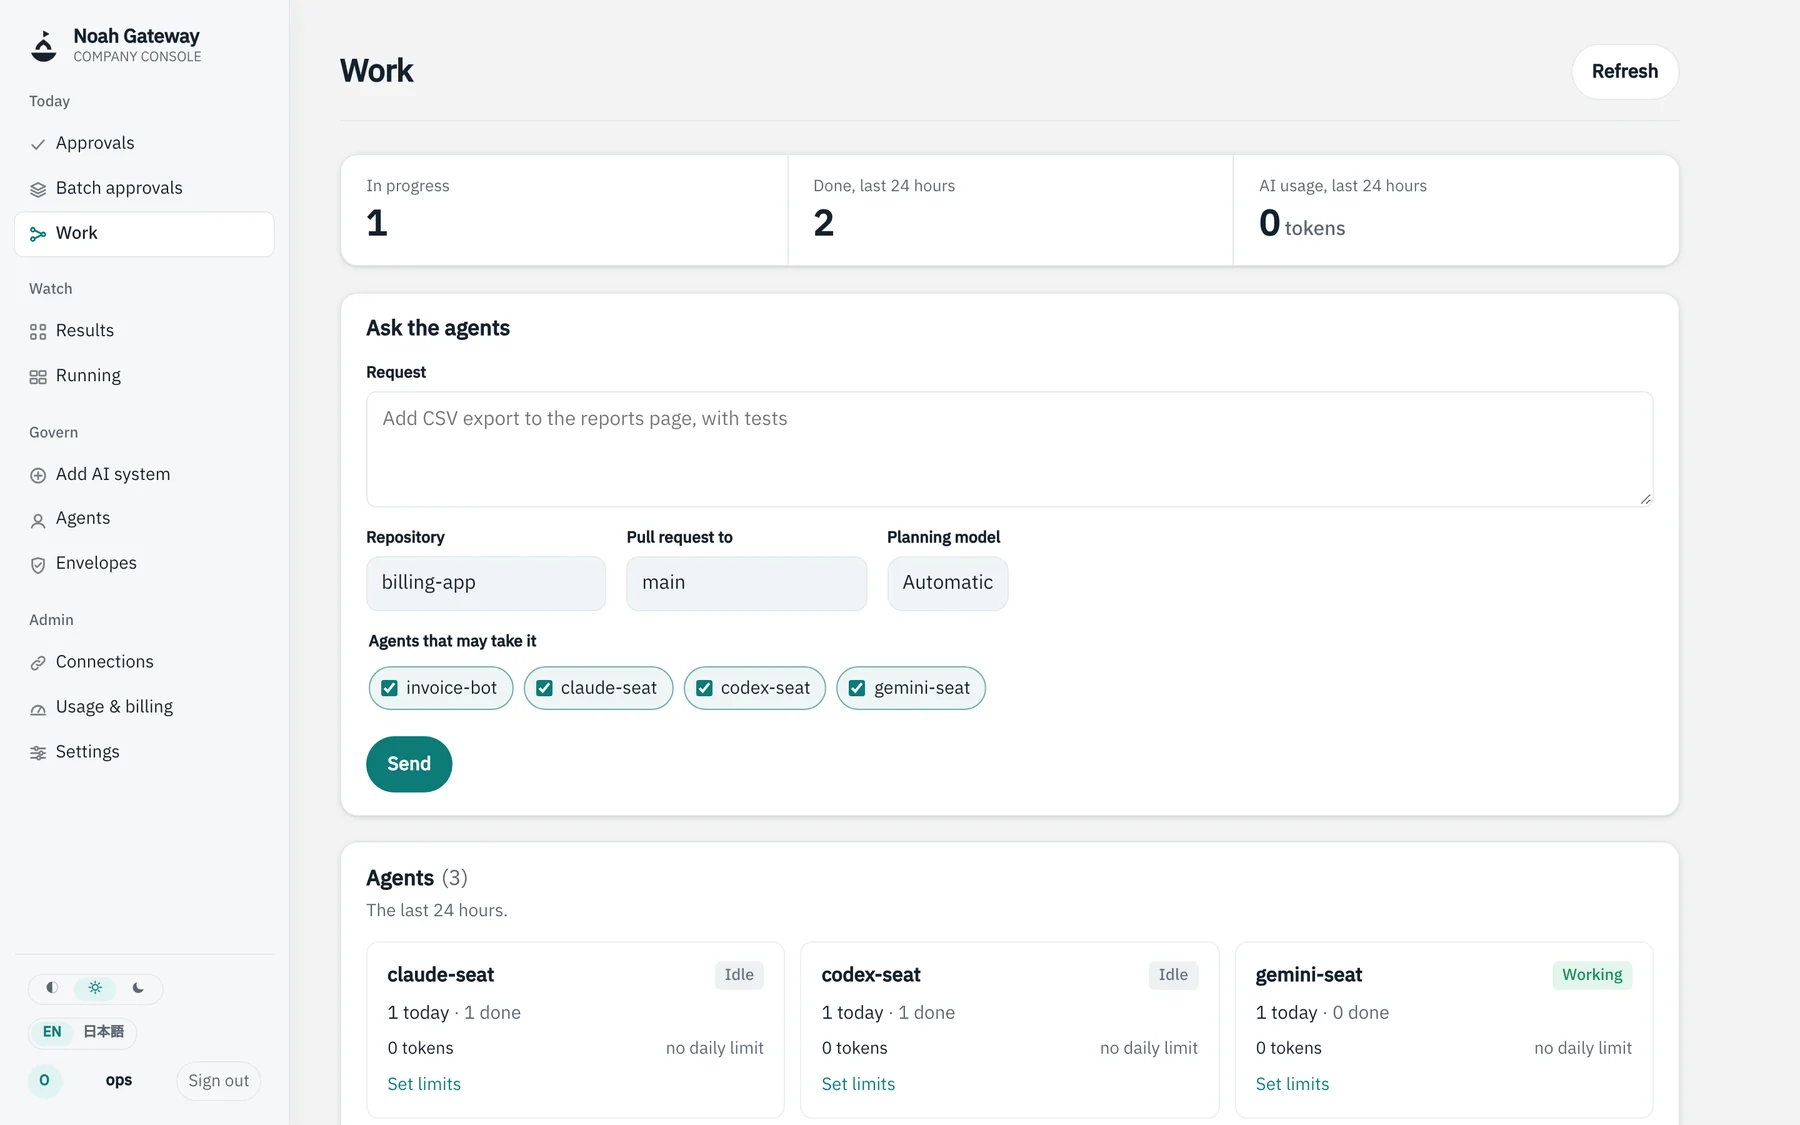The width and height of the screenshot is (1800, 1125).
Task: Uncheck the gemini-seat agent checkbox
Action: (x=857, y=688)
